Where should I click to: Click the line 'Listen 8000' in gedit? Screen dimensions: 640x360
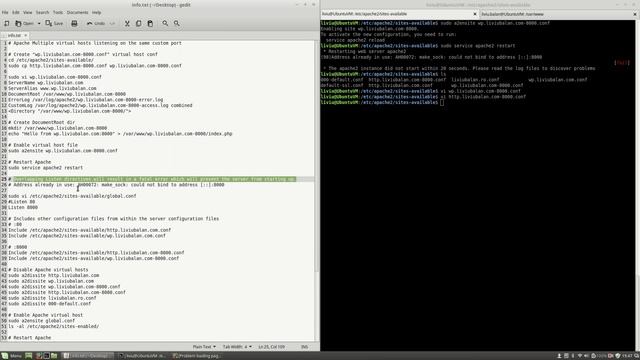pyautogui.click(x=23, y=207)
